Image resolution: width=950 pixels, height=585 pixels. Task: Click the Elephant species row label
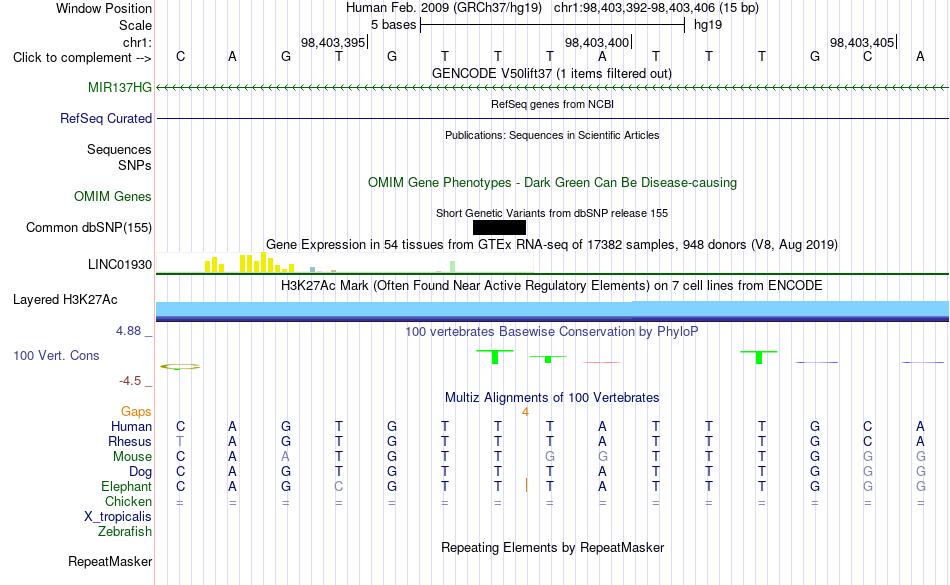pos(127,486)
